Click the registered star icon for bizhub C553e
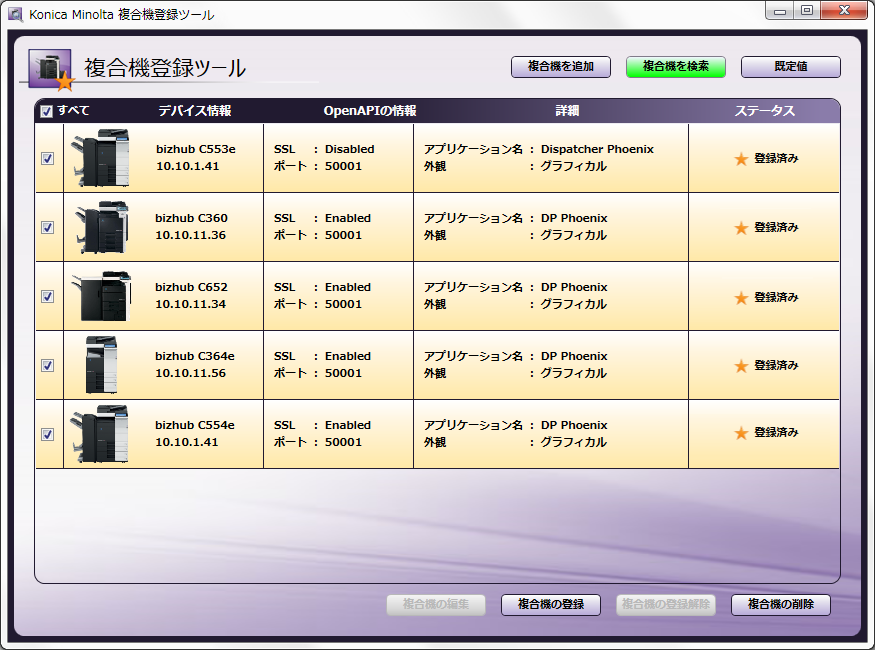 point(741,159)
